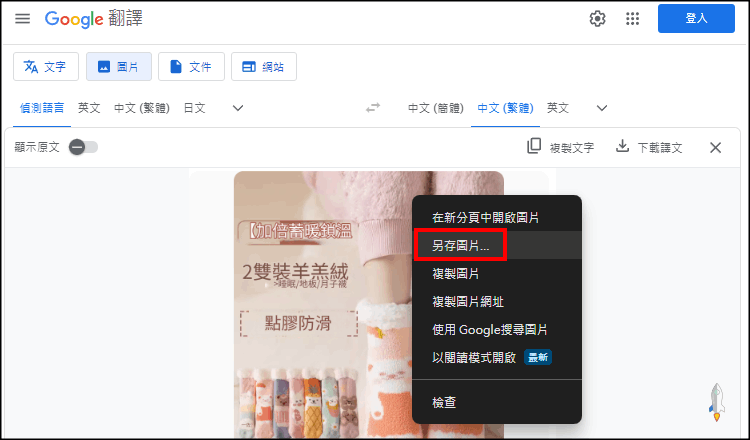Toggle the 顯示原文 switch
750x440 pixels.
[x=83, y=147]
